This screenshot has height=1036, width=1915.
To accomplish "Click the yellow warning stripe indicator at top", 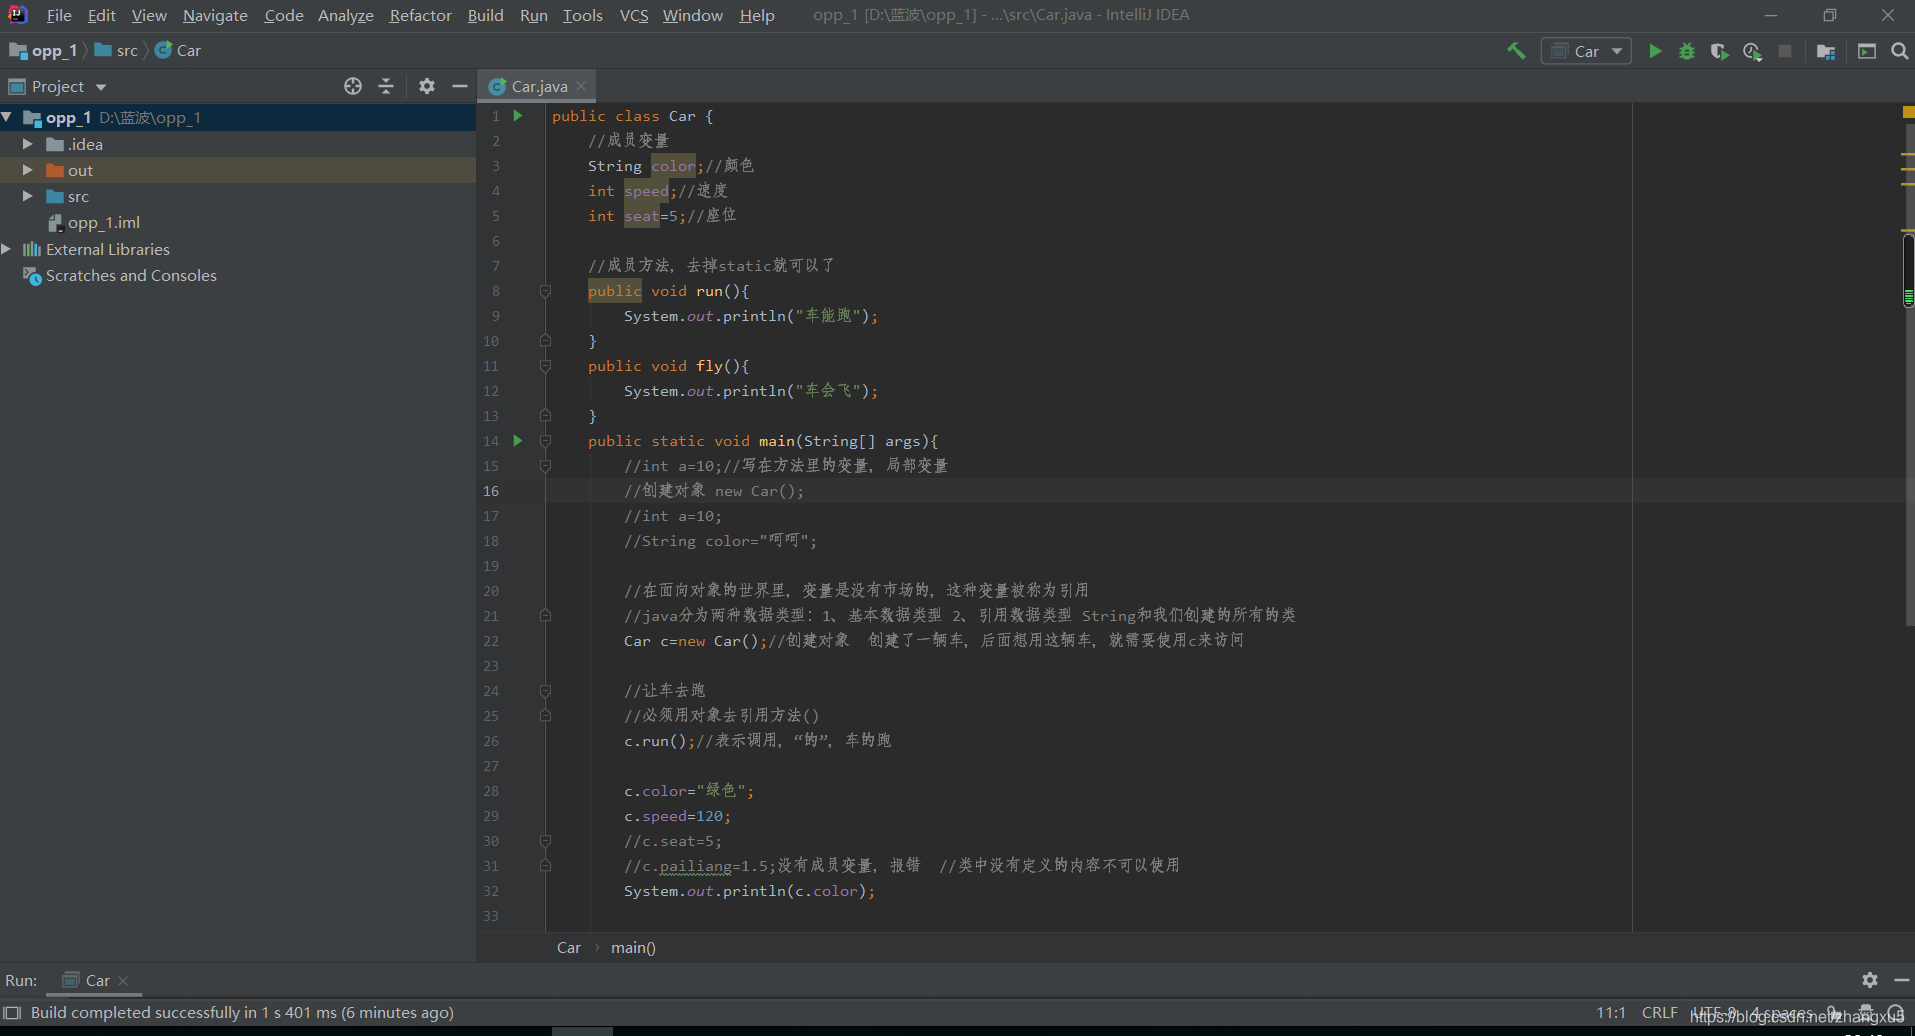I will tap(1908, 113).
